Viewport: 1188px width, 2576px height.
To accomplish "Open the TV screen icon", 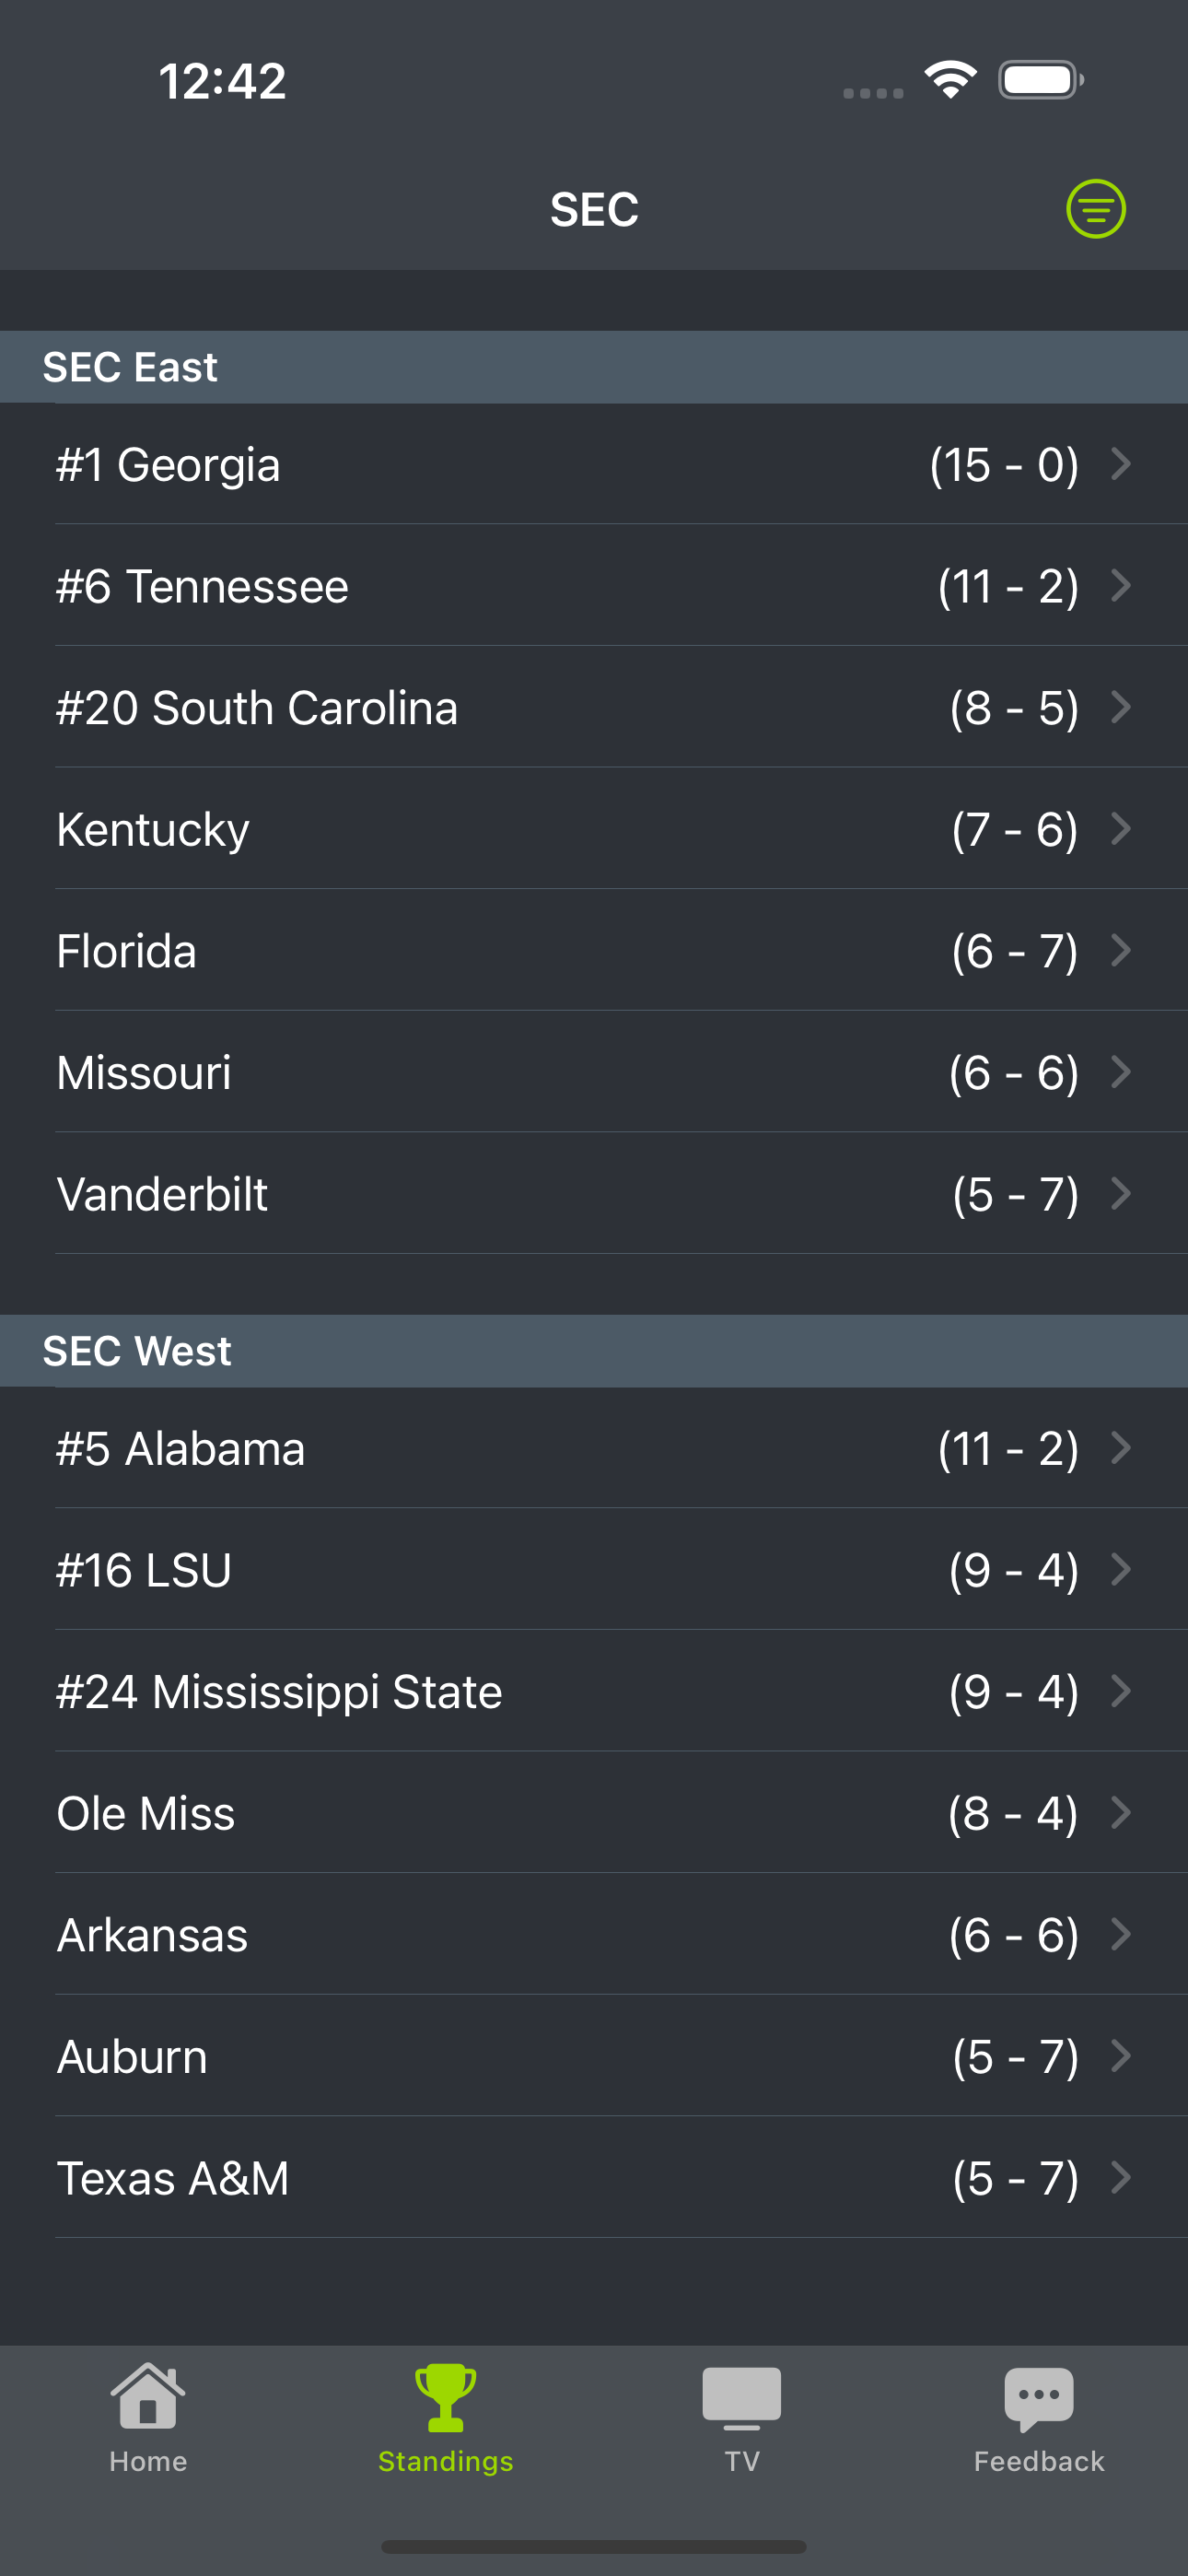I will coord(741,2398).
